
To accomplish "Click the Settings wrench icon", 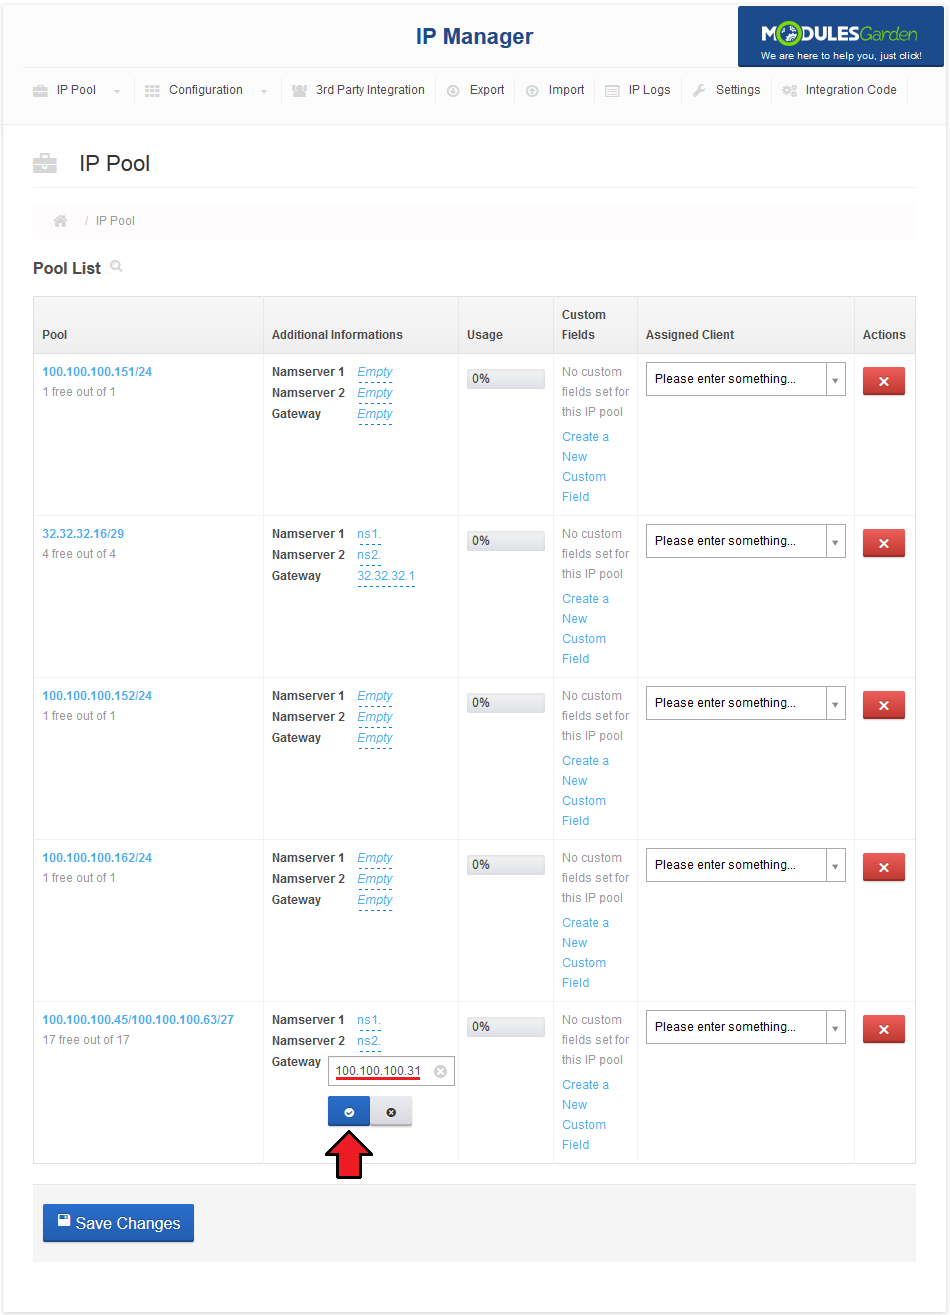I will click(699, 91).
